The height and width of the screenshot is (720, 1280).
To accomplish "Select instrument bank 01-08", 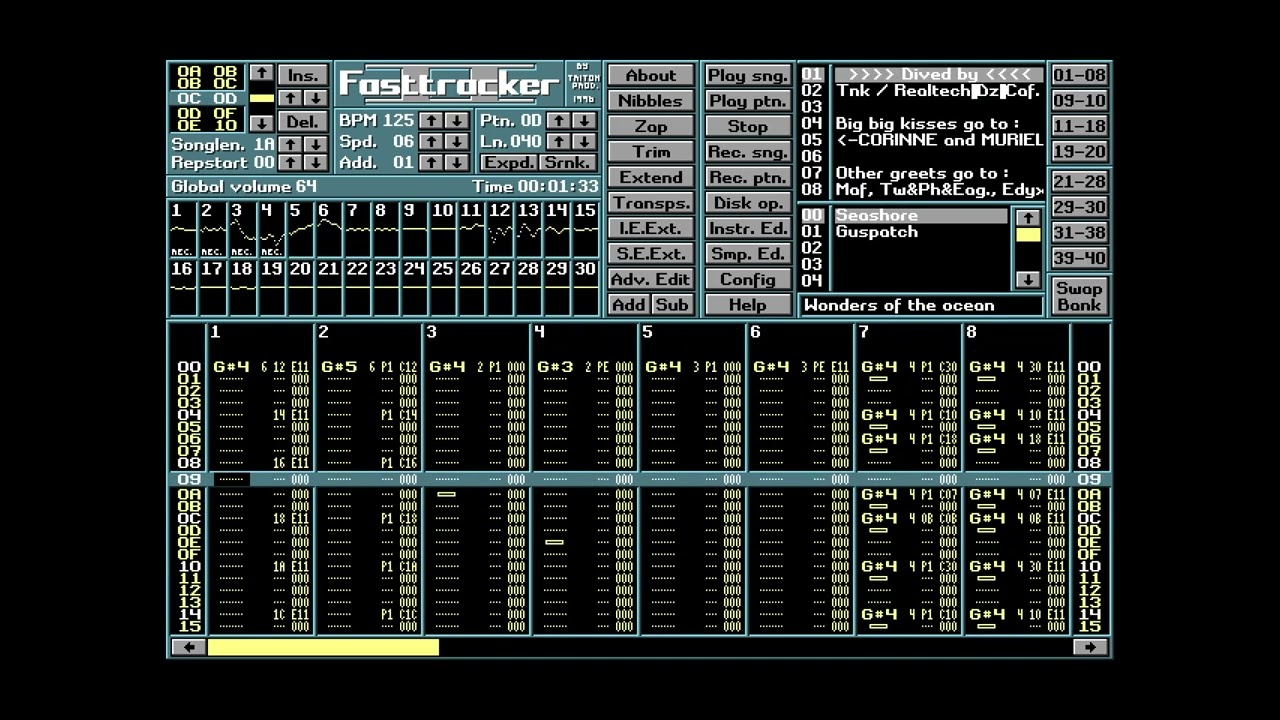I will tap(1079, 76).
